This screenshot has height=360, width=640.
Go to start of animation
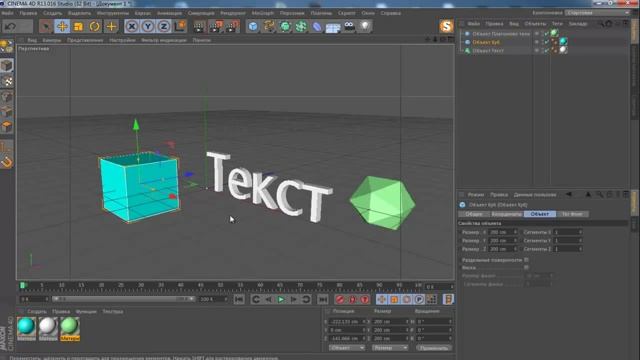point(239,299)
